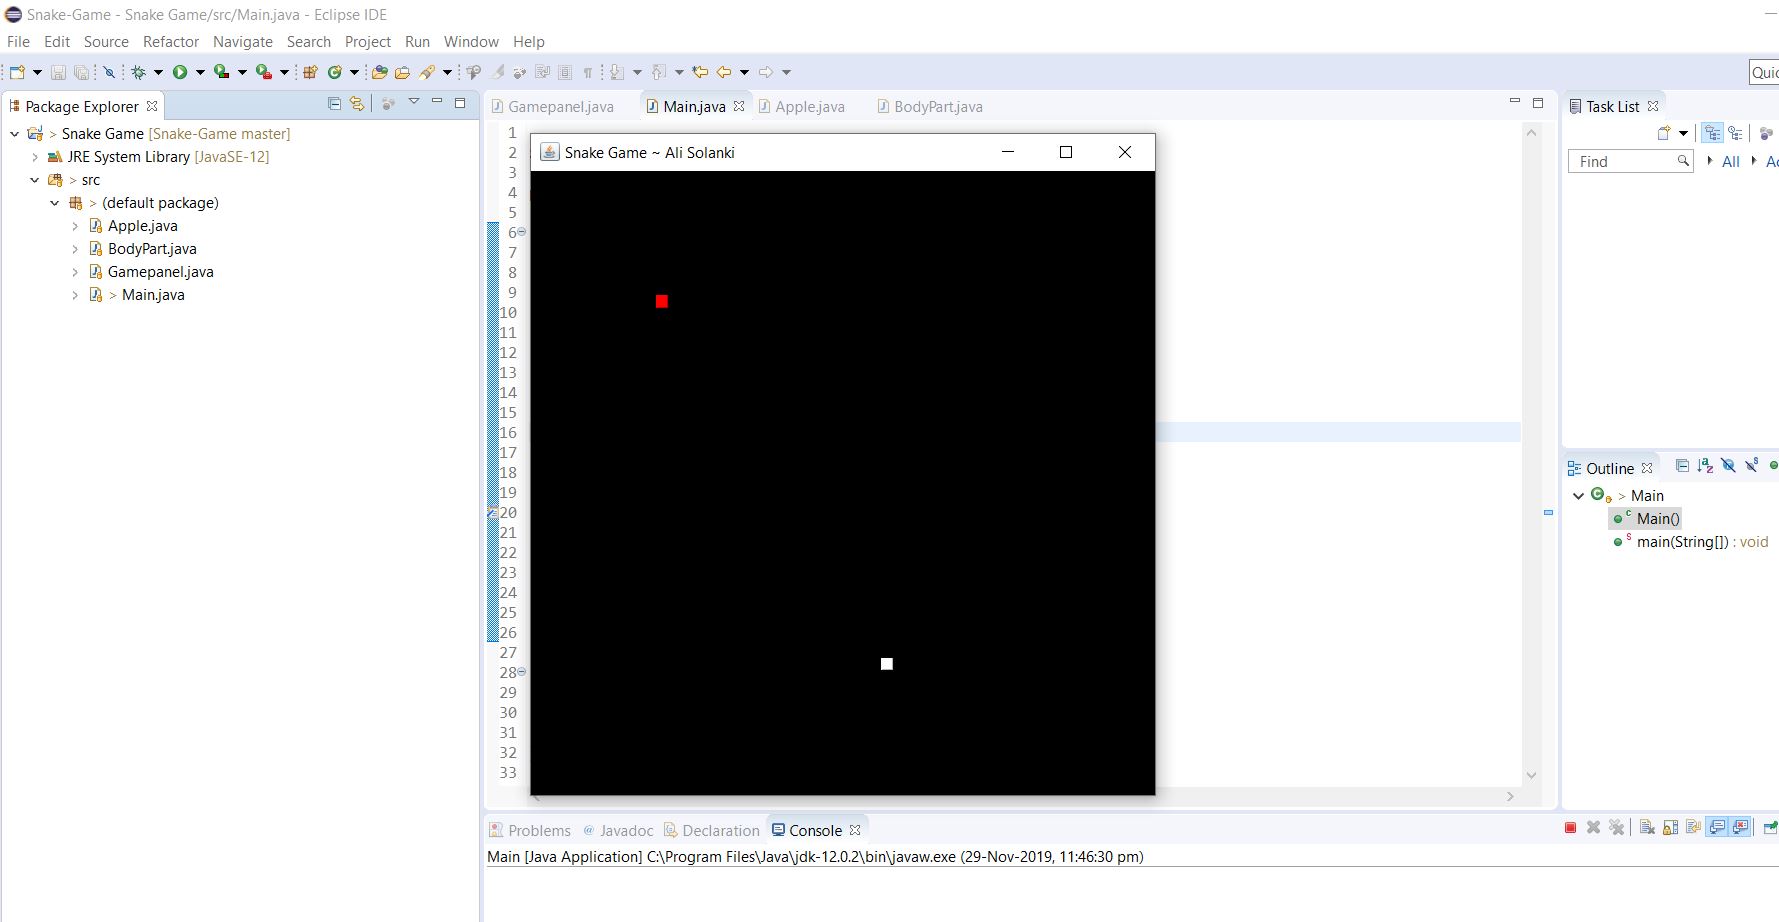Image resolution: width=1779 pixels, height=922 pixels.
Task: Collapse the src folder in Package Explorer
Action: (35, 180)
